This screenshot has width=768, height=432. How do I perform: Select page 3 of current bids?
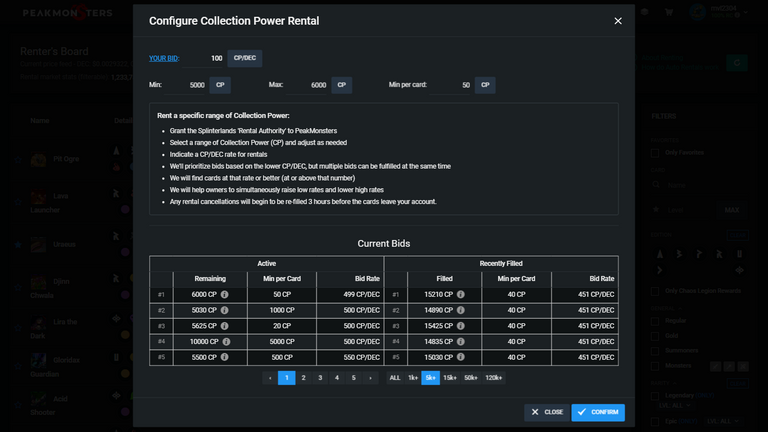pos(320,378)
